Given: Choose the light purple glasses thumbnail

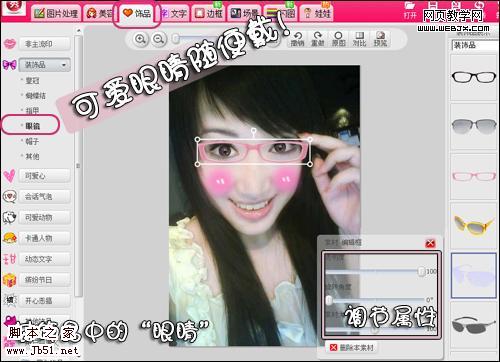Looking at the screenshot, I should [474, 275].
